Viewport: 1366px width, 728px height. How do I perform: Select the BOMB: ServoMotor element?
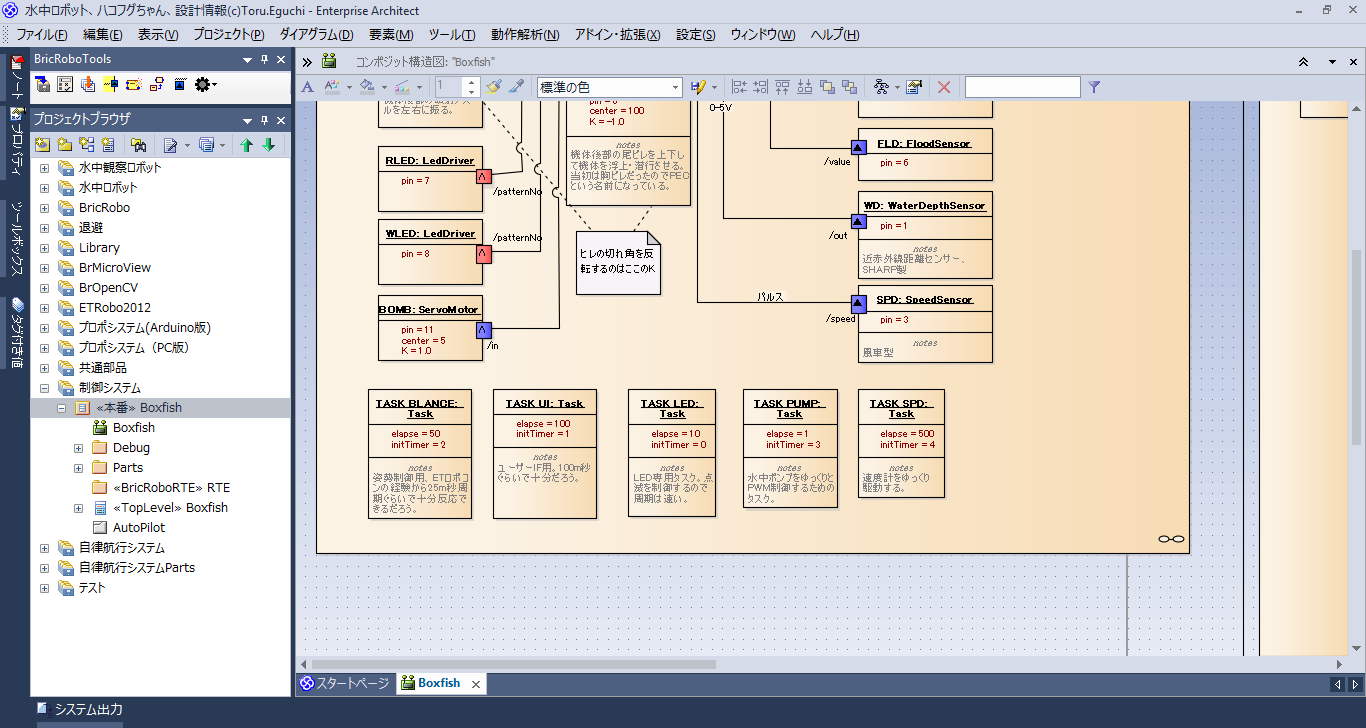[430, 328]
